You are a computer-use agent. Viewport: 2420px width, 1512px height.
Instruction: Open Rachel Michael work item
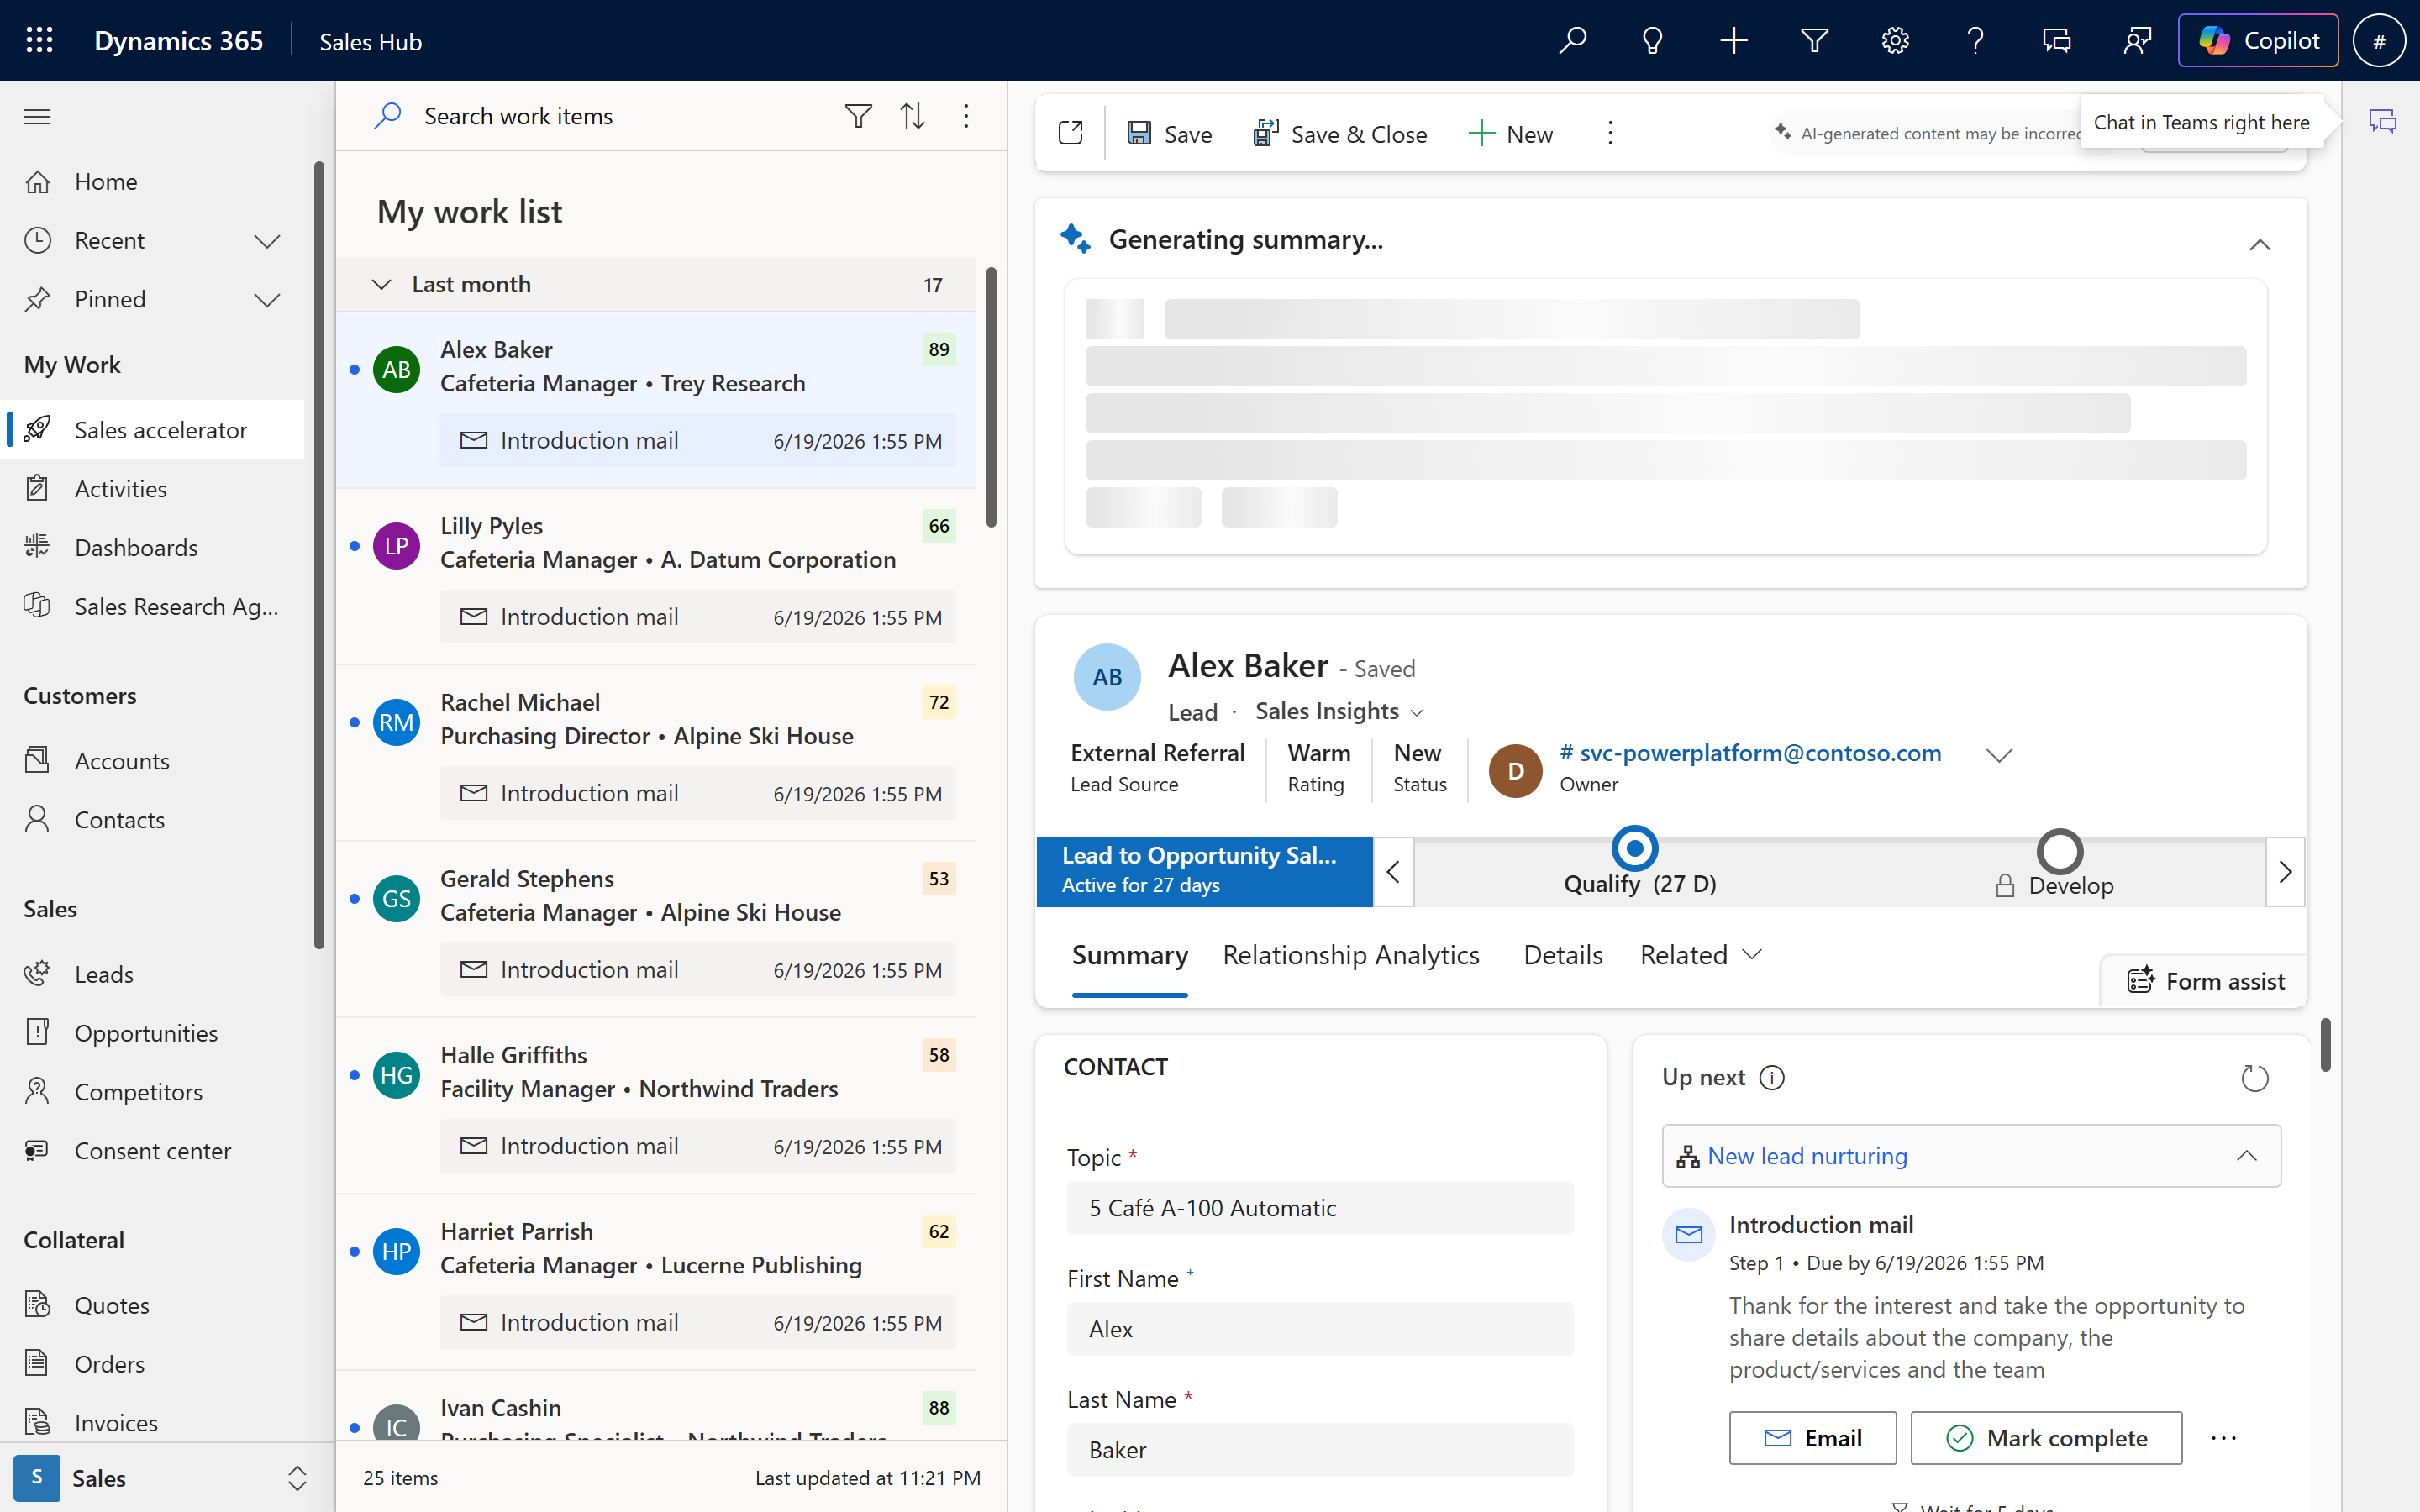(656, 753)
